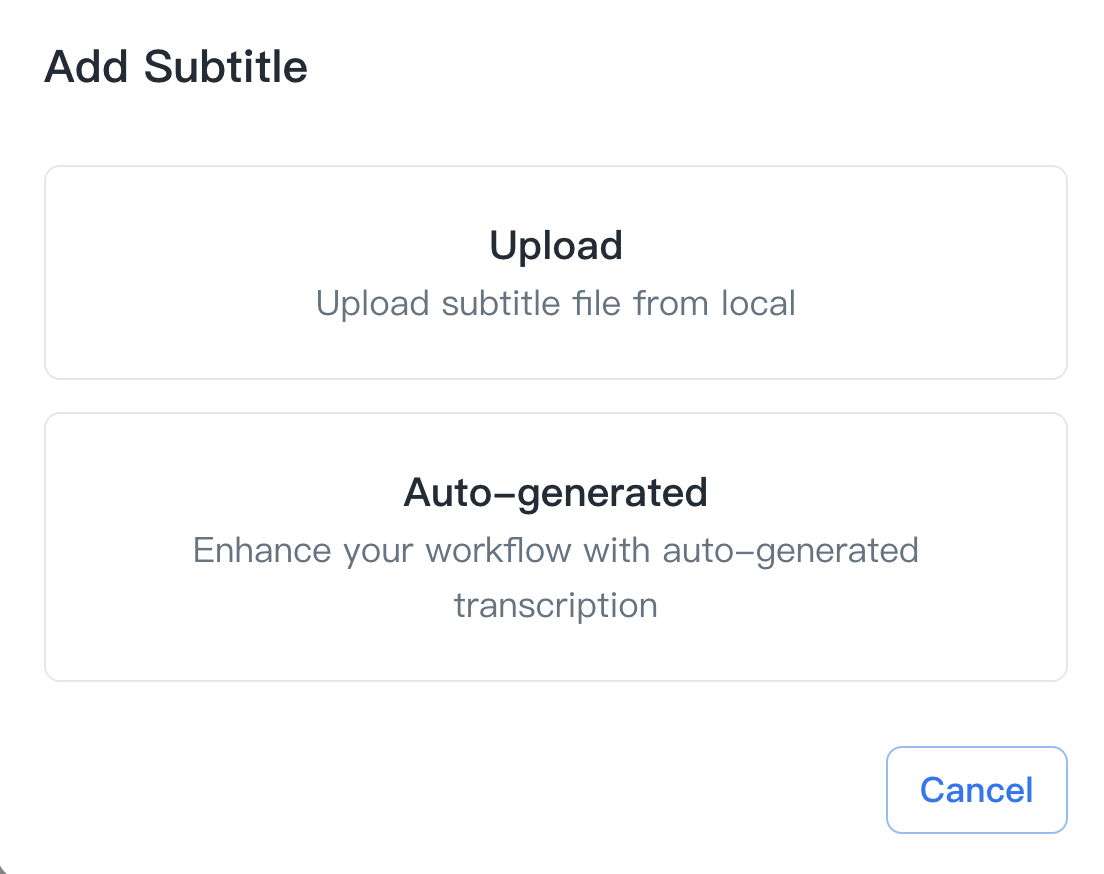Click the "Enhance your workflow" description text
Image resolution: width=1104 pixels, height=874 pixels.
555,551
